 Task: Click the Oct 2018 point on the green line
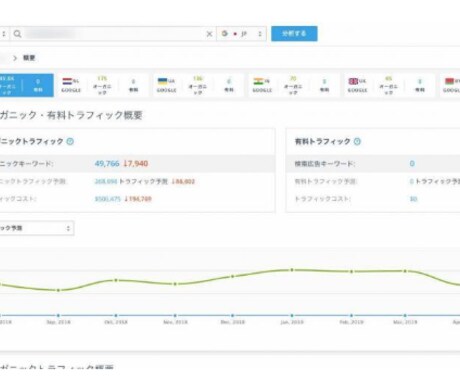click(116, 280)
